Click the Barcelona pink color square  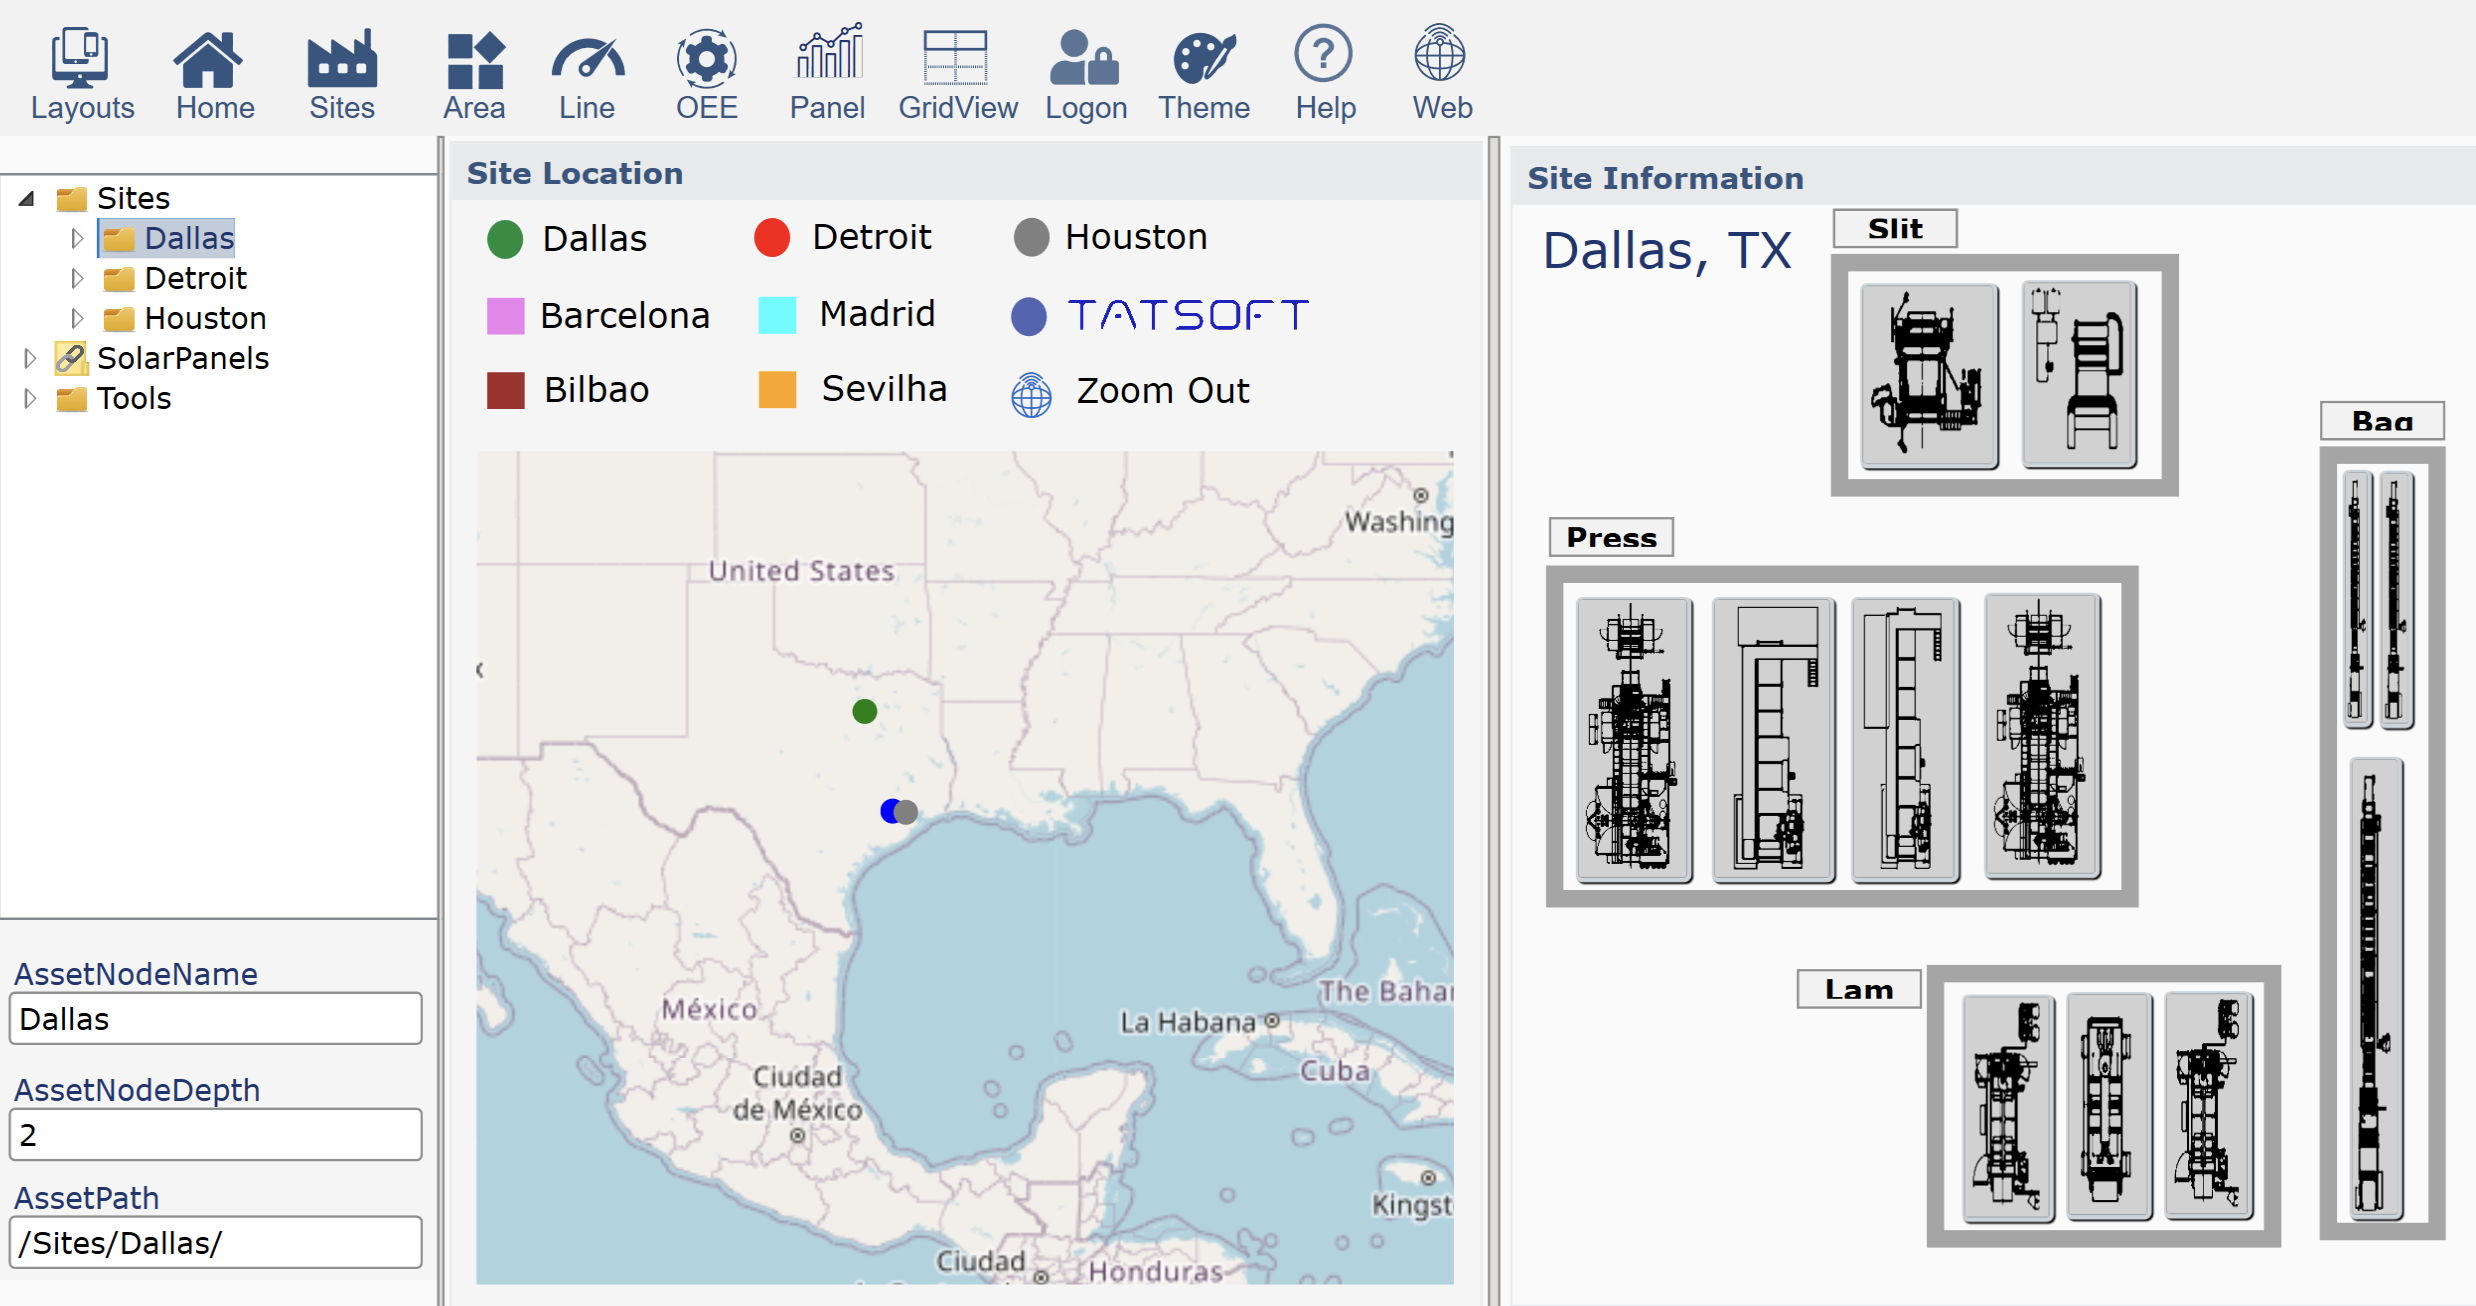[x=505, y=316]
